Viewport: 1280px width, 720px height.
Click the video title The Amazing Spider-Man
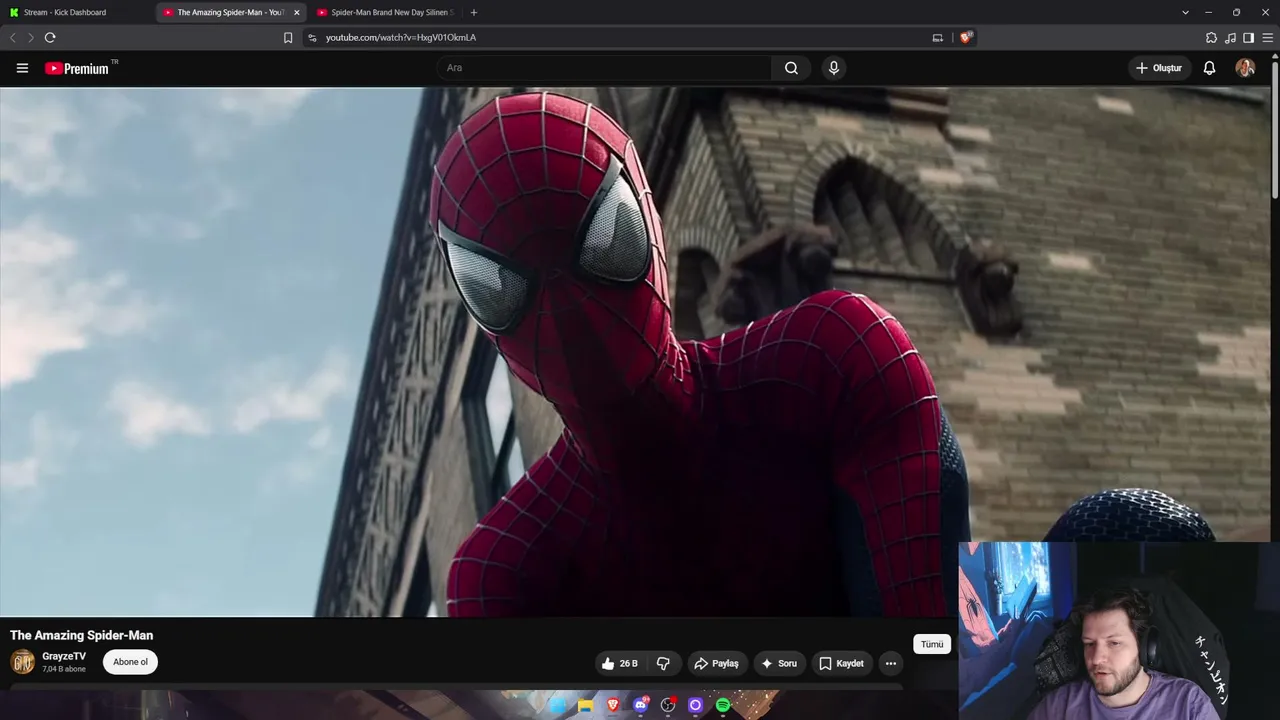click(82, 635)
